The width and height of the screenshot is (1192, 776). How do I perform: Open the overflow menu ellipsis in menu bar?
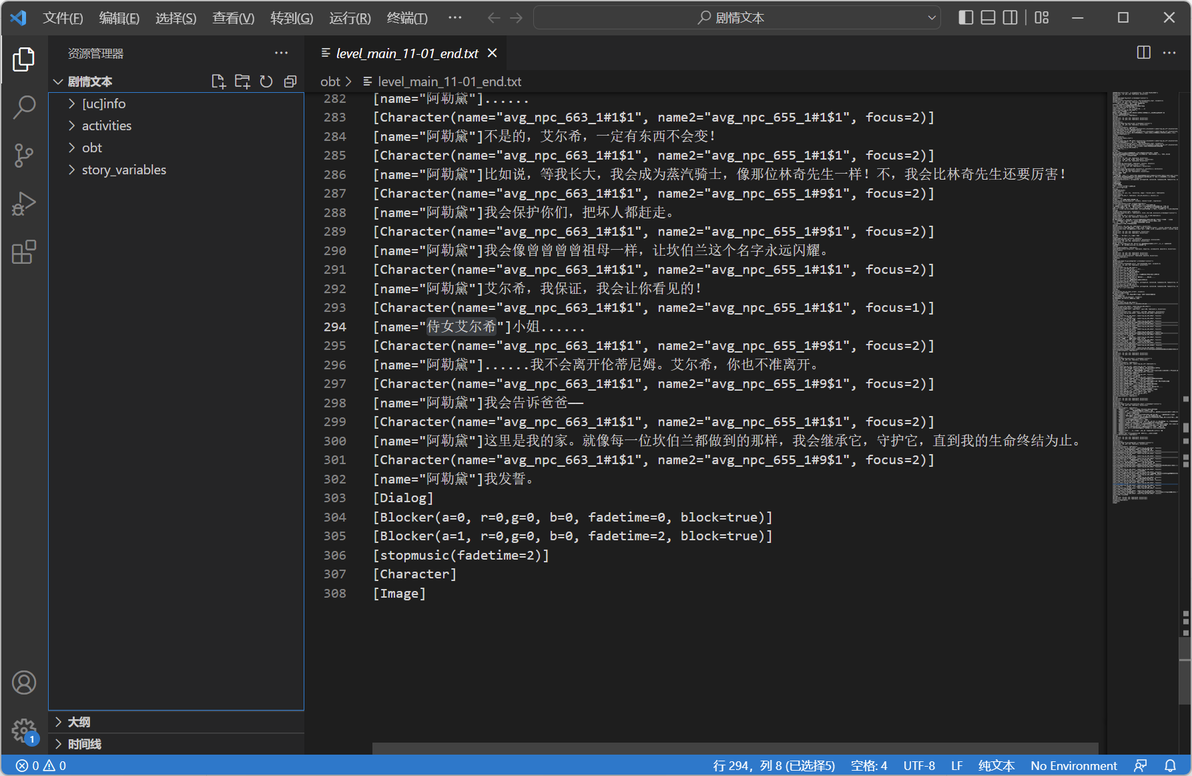coord(455,17)
